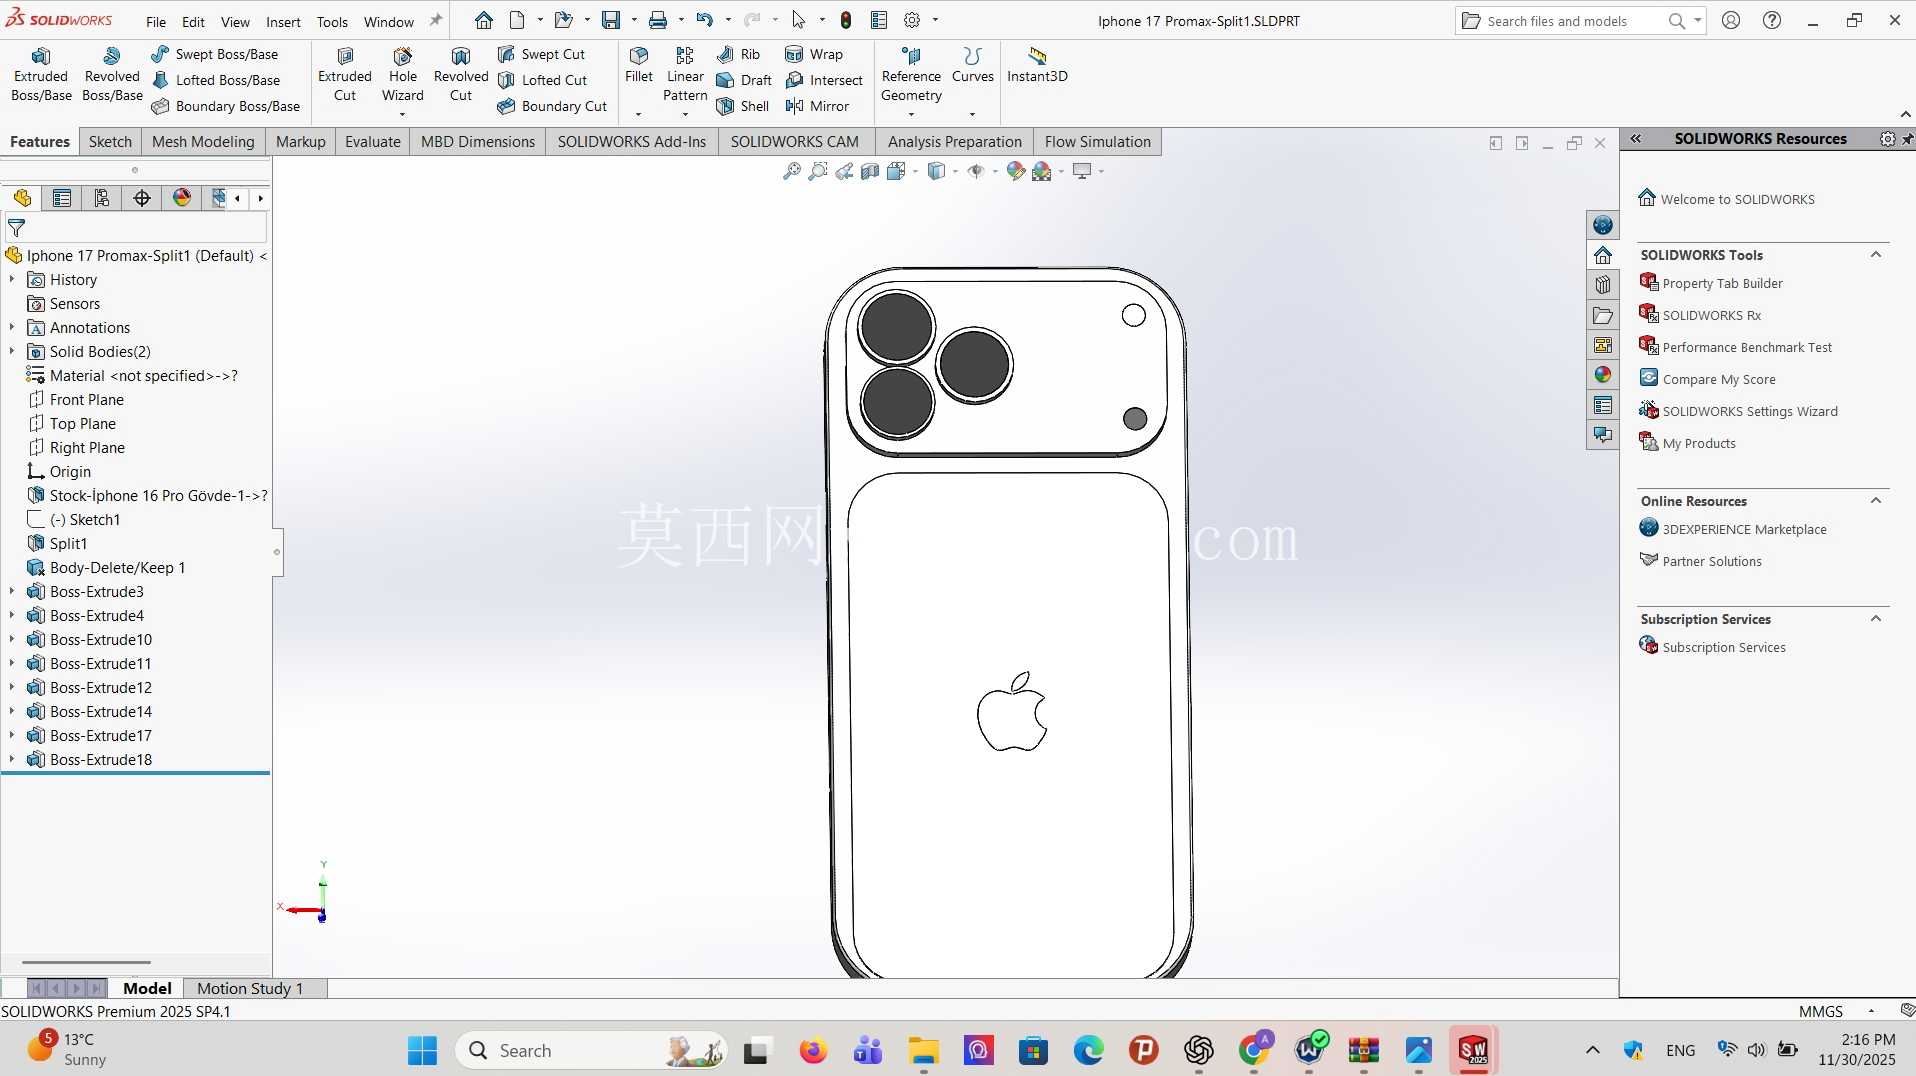Open the Tools menu

[x=332, y=21]
